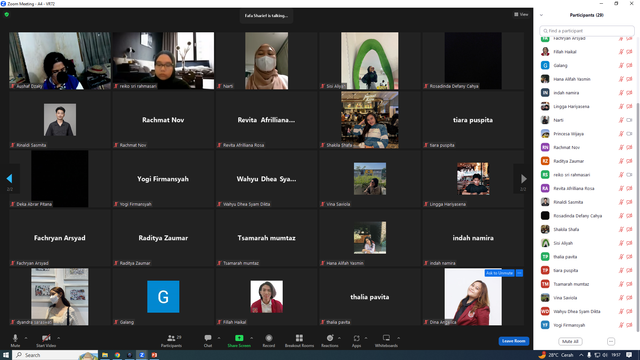Click Galang's avatar in participant list

pyautogui.click(x=545, y=65)
